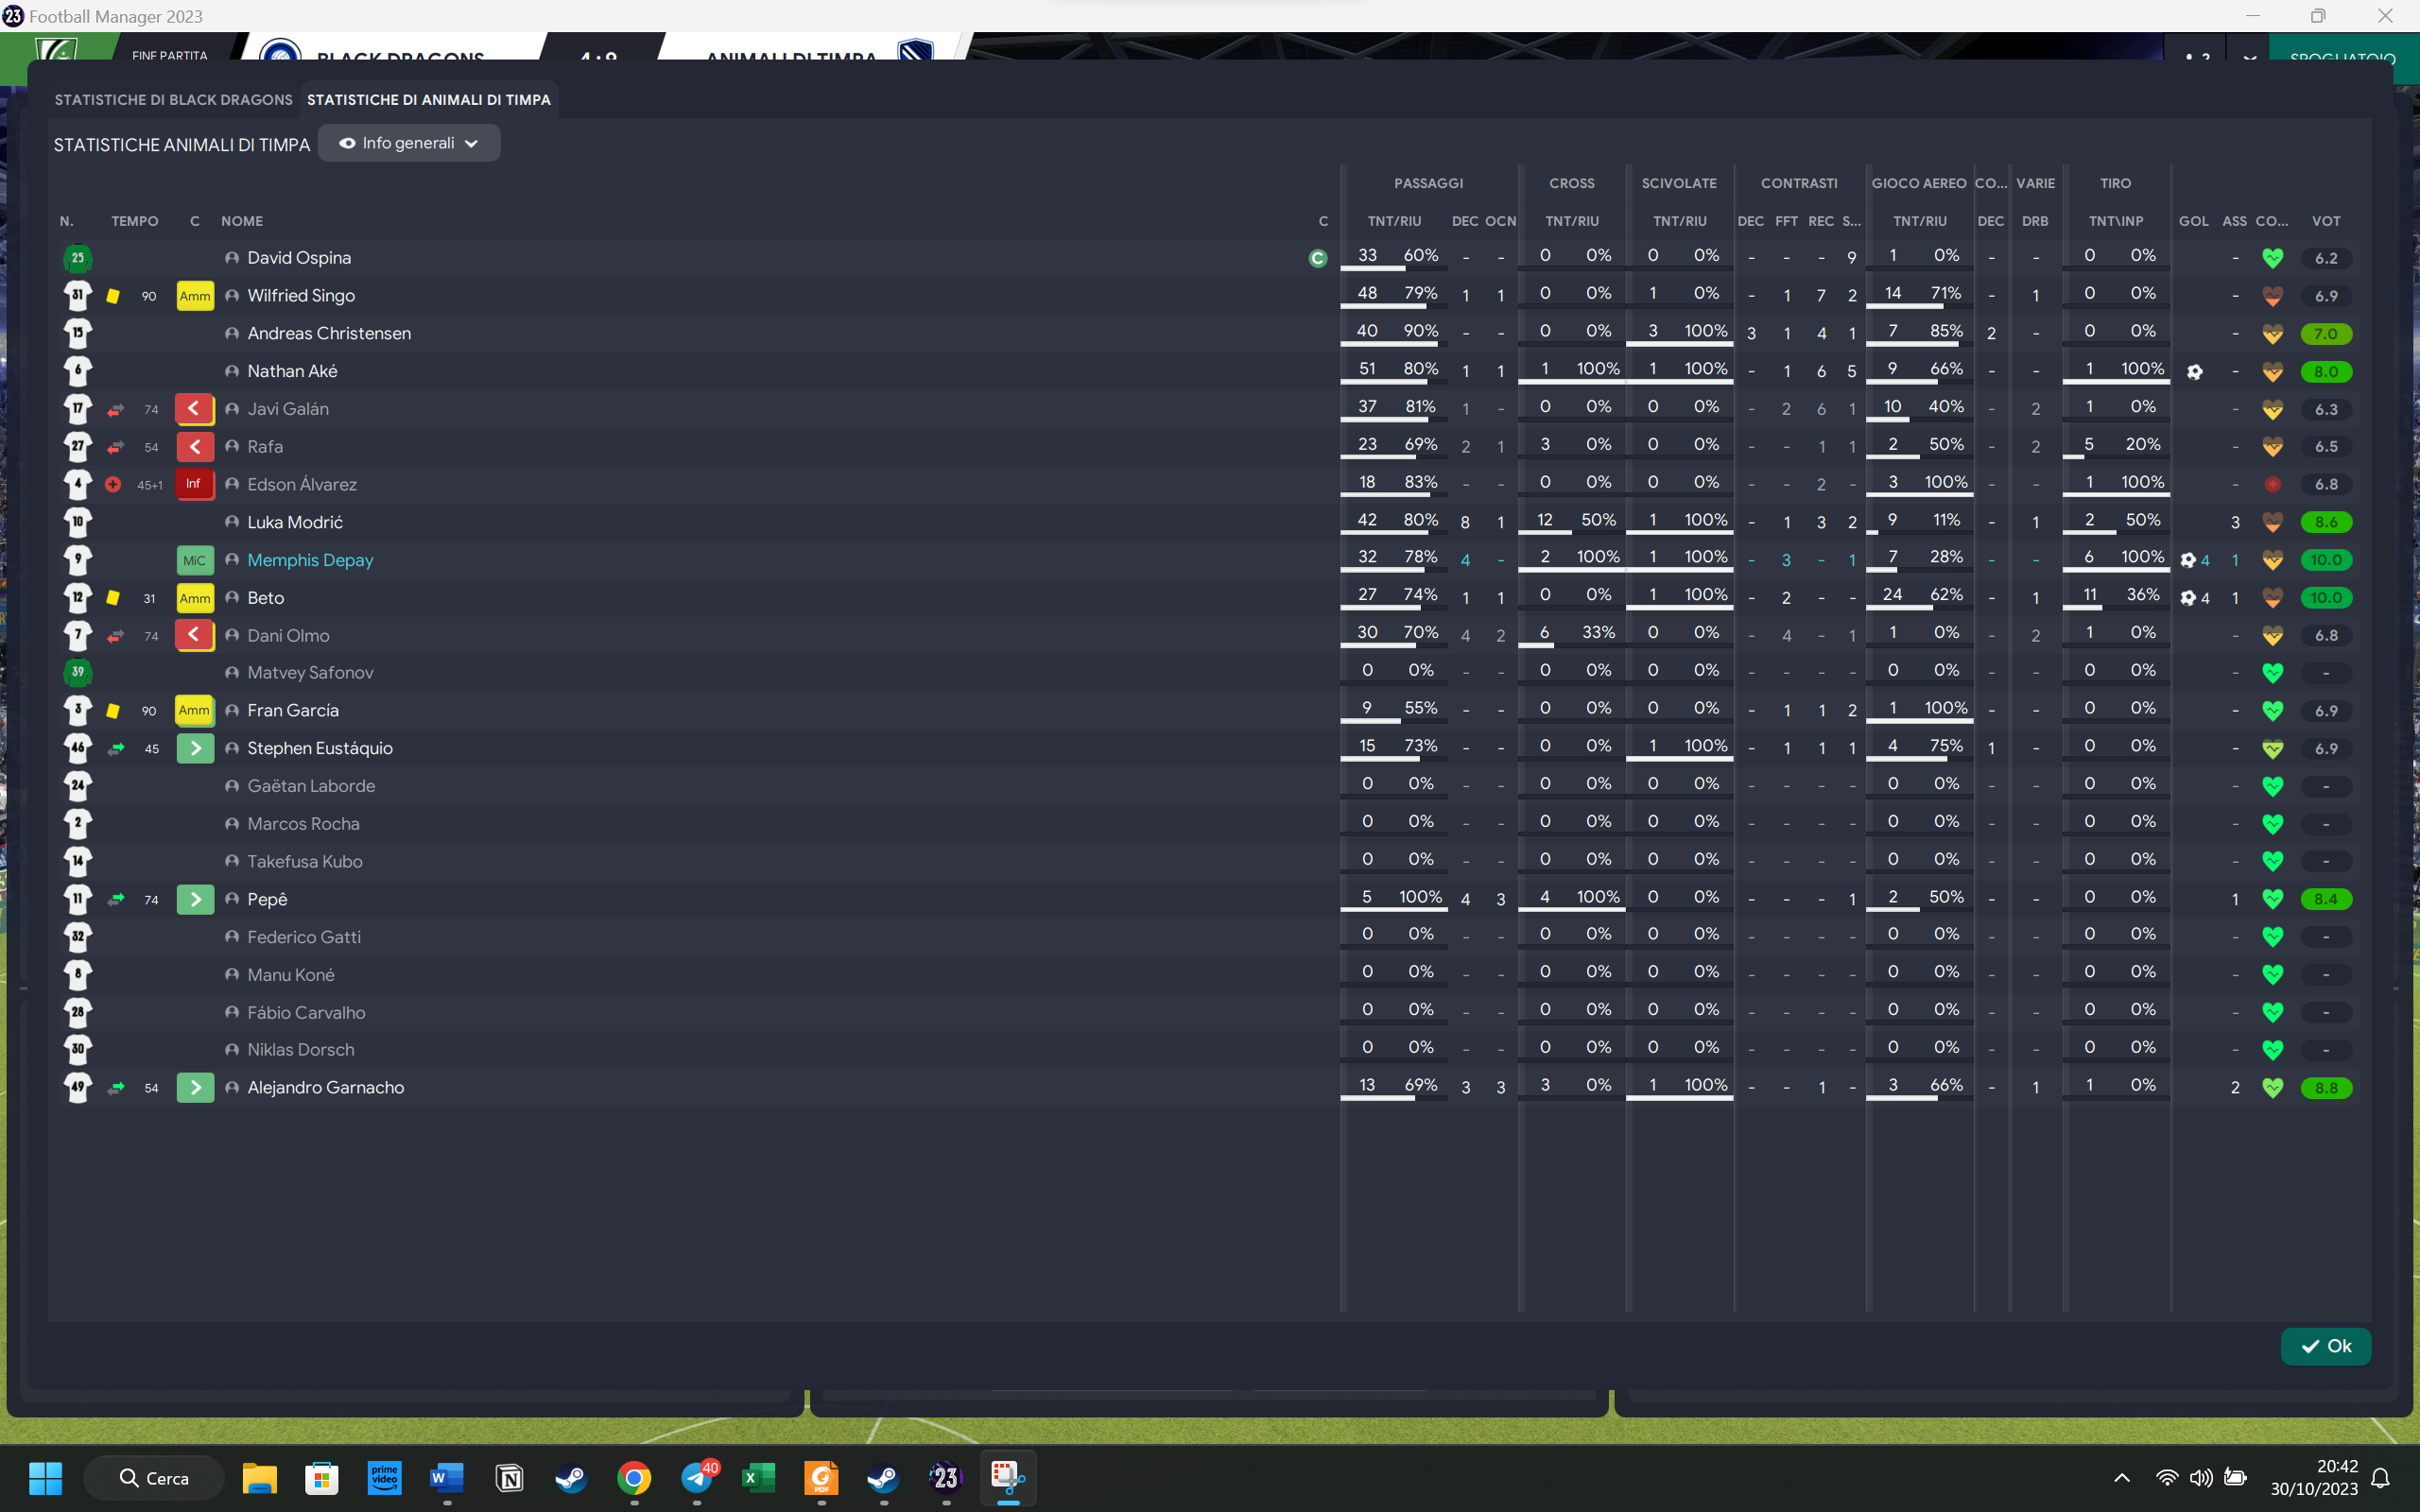Click the green subbed-on arrow for Pepê

195,899
